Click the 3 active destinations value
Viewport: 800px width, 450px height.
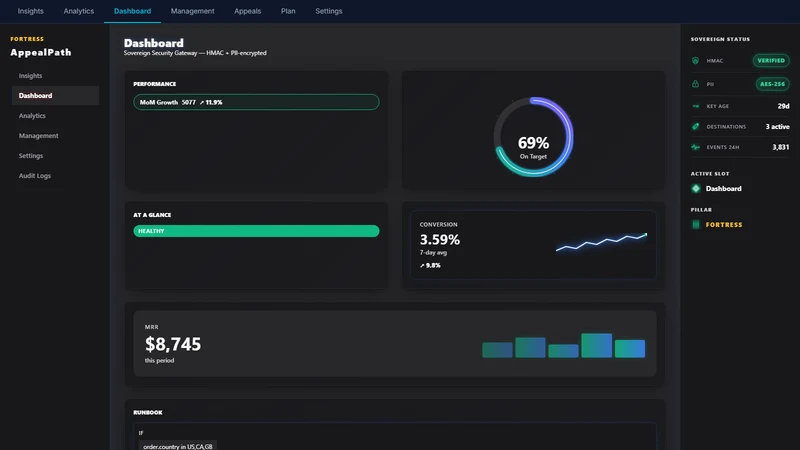click(777, 127)
